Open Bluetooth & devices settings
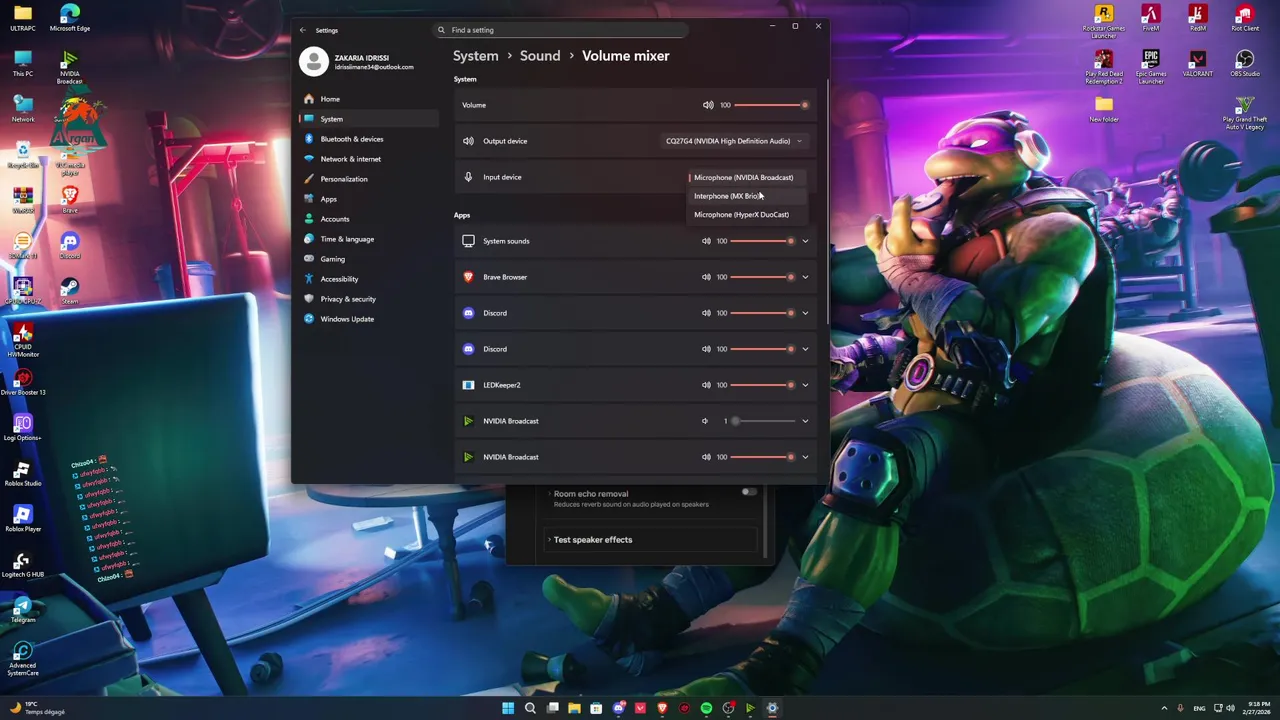 pos(368,139)
